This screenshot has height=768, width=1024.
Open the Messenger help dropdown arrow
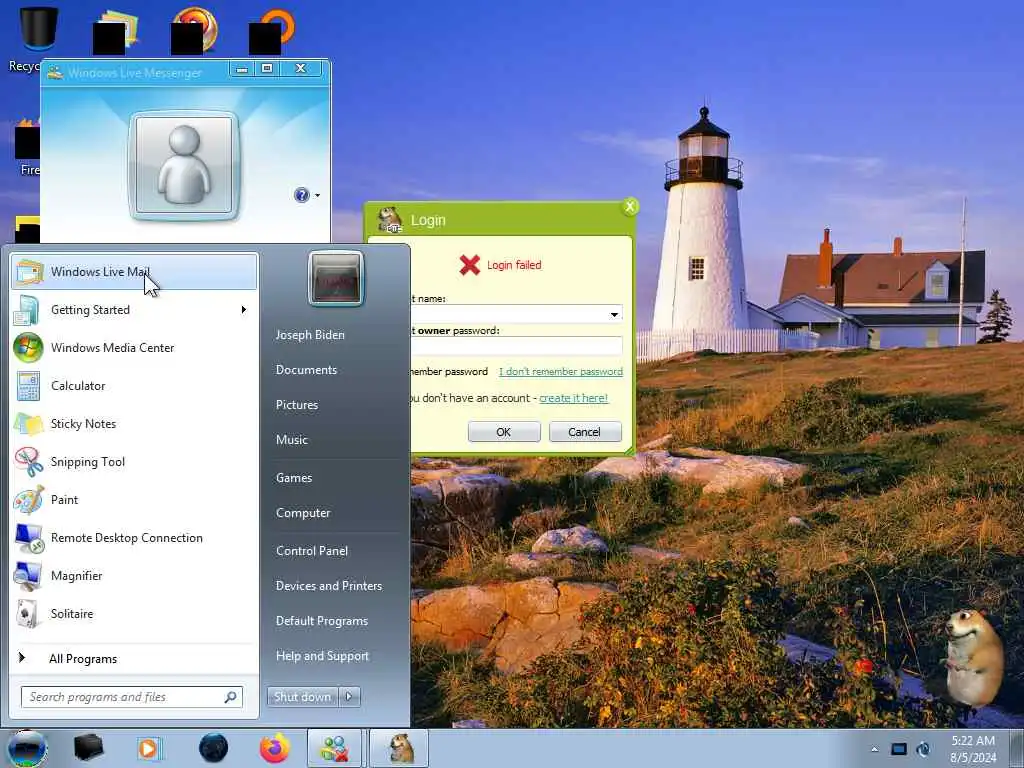click(x=317, y=195)
